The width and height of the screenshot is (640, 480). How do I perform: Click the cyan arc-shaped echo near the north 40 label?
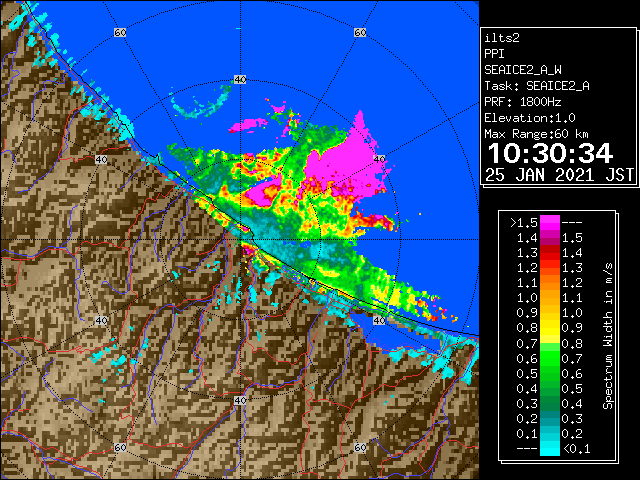tap(201, 104)
